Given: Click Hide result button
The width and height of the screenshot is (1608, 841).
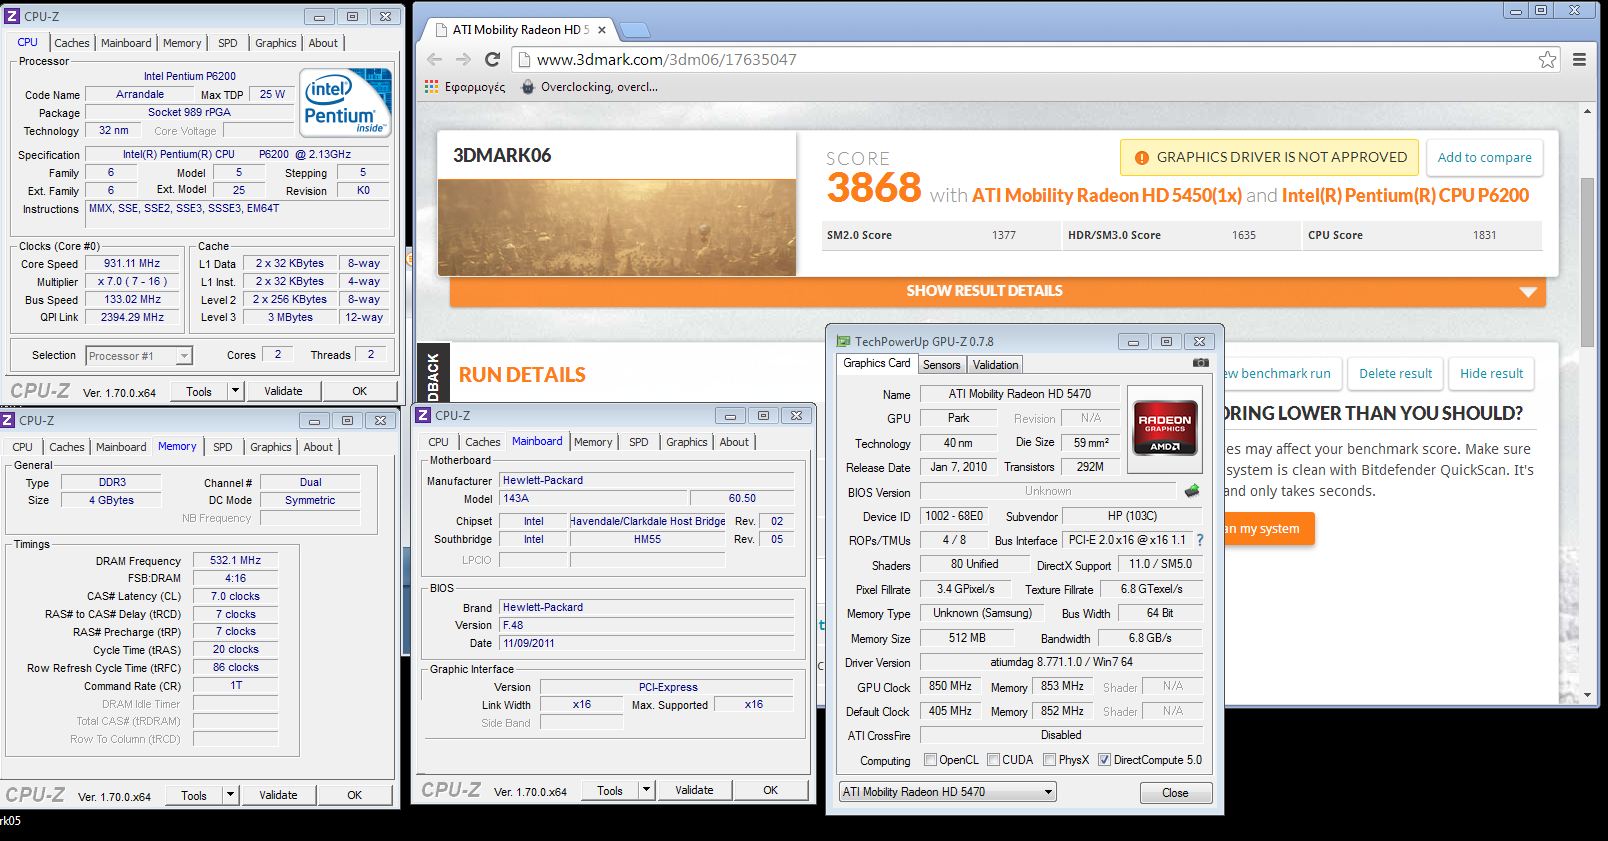Looking at the screenshot, I should (x=1491, y=373).
